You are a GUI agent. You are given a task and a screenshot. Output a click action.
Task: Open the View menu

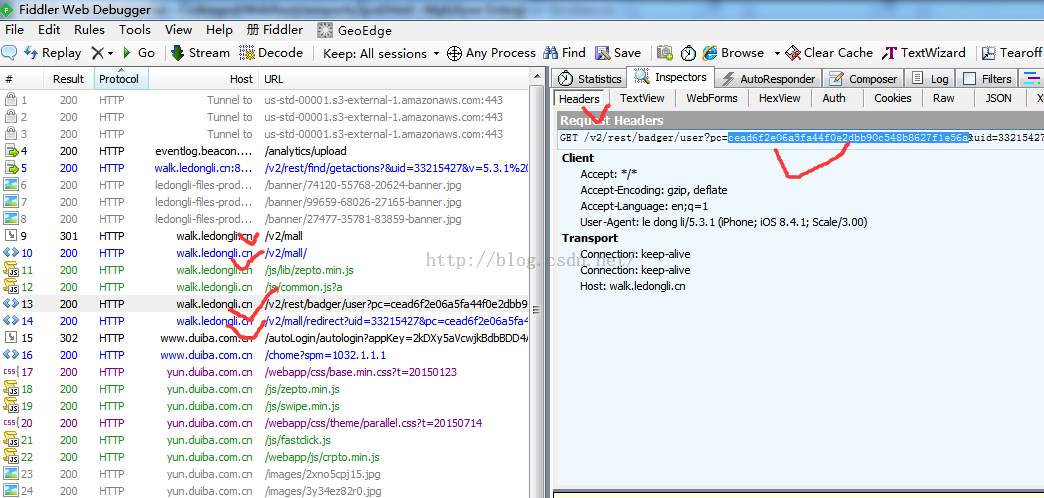coord(178,30)
